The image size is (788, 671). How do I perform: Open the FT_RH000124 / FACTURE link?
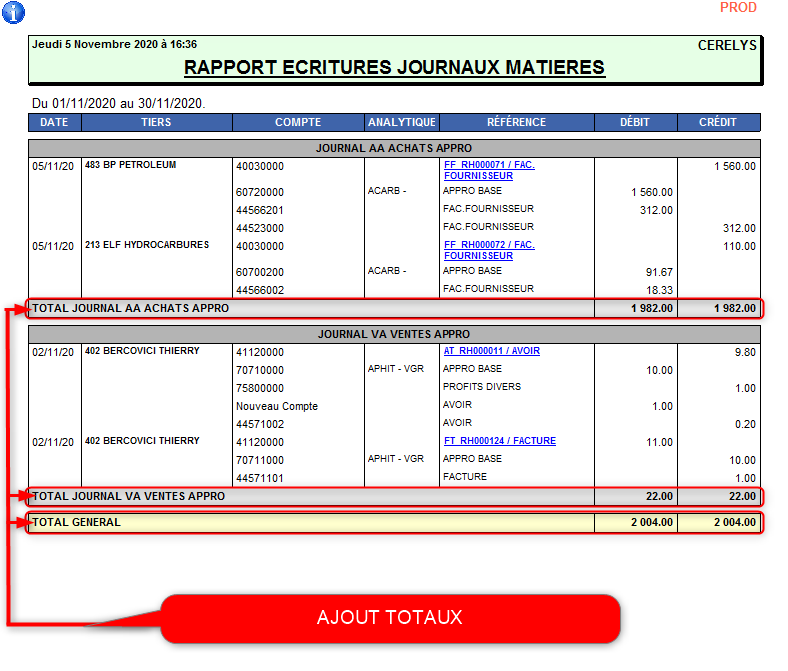(x=499, y=441)
